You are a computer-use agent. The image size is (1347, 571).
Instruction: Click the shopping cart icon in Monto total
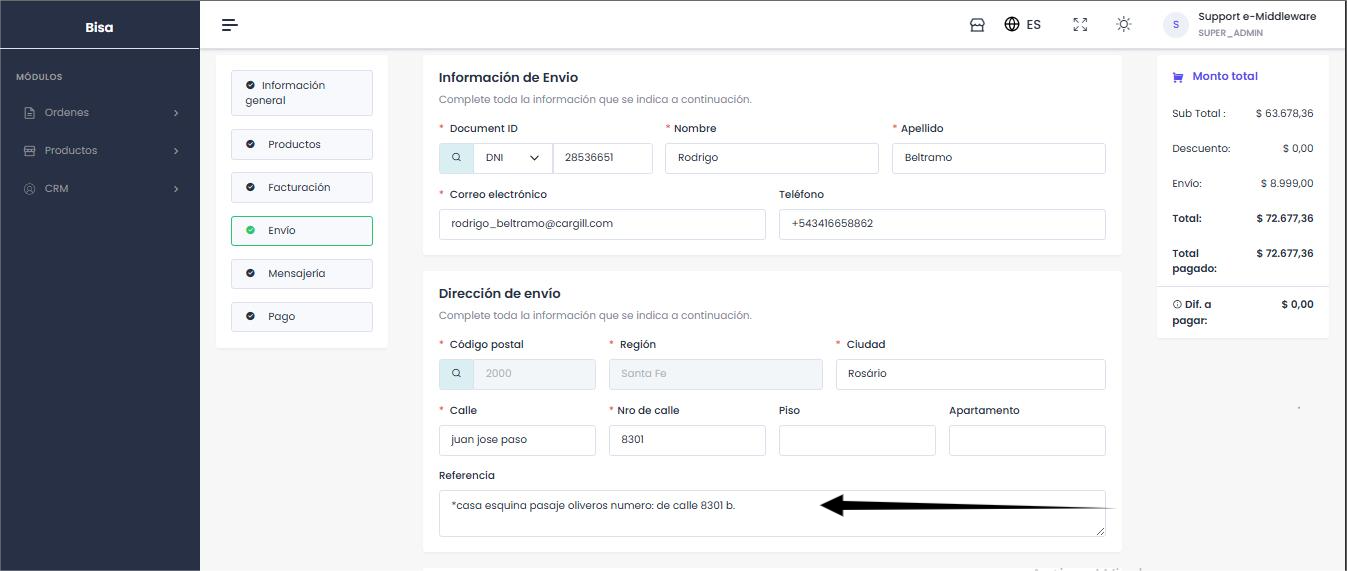(x=1177, y=77)
